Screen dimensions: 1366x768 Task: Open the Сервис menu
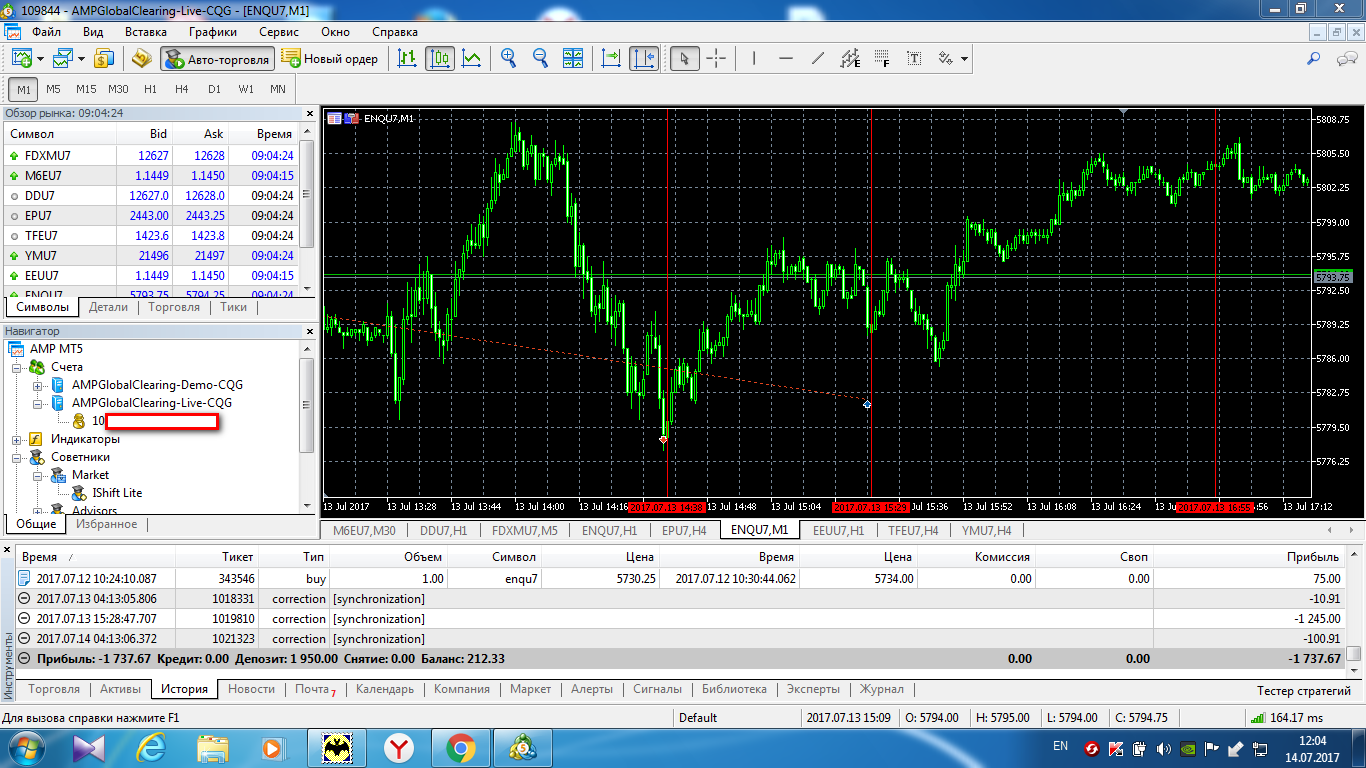279,32
